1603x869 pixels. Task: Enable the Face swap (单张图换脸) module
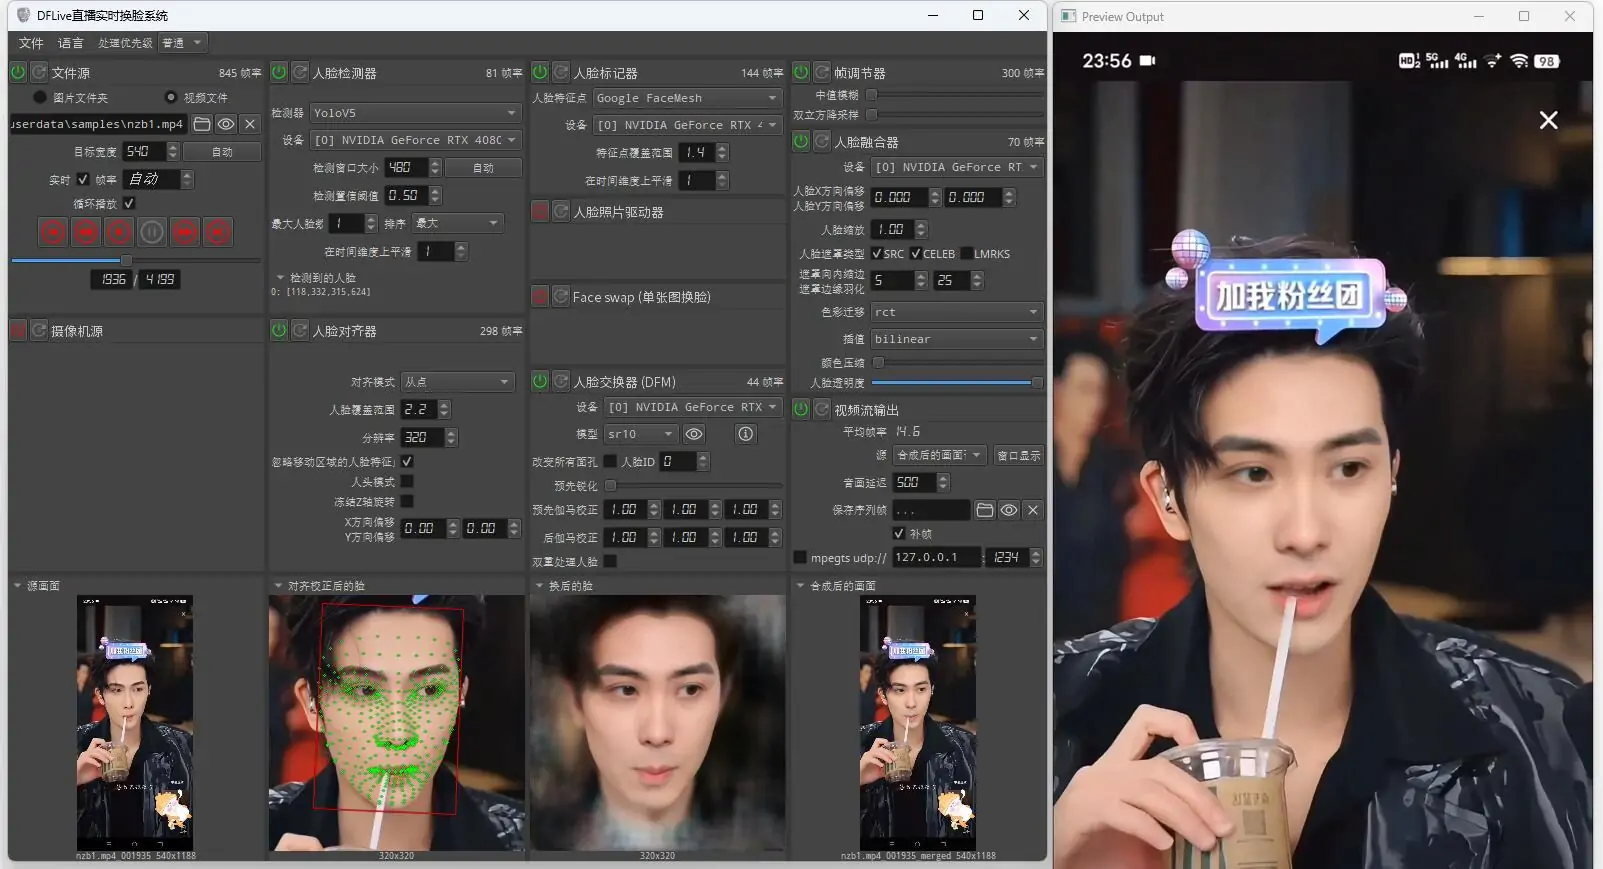(540, 297)
